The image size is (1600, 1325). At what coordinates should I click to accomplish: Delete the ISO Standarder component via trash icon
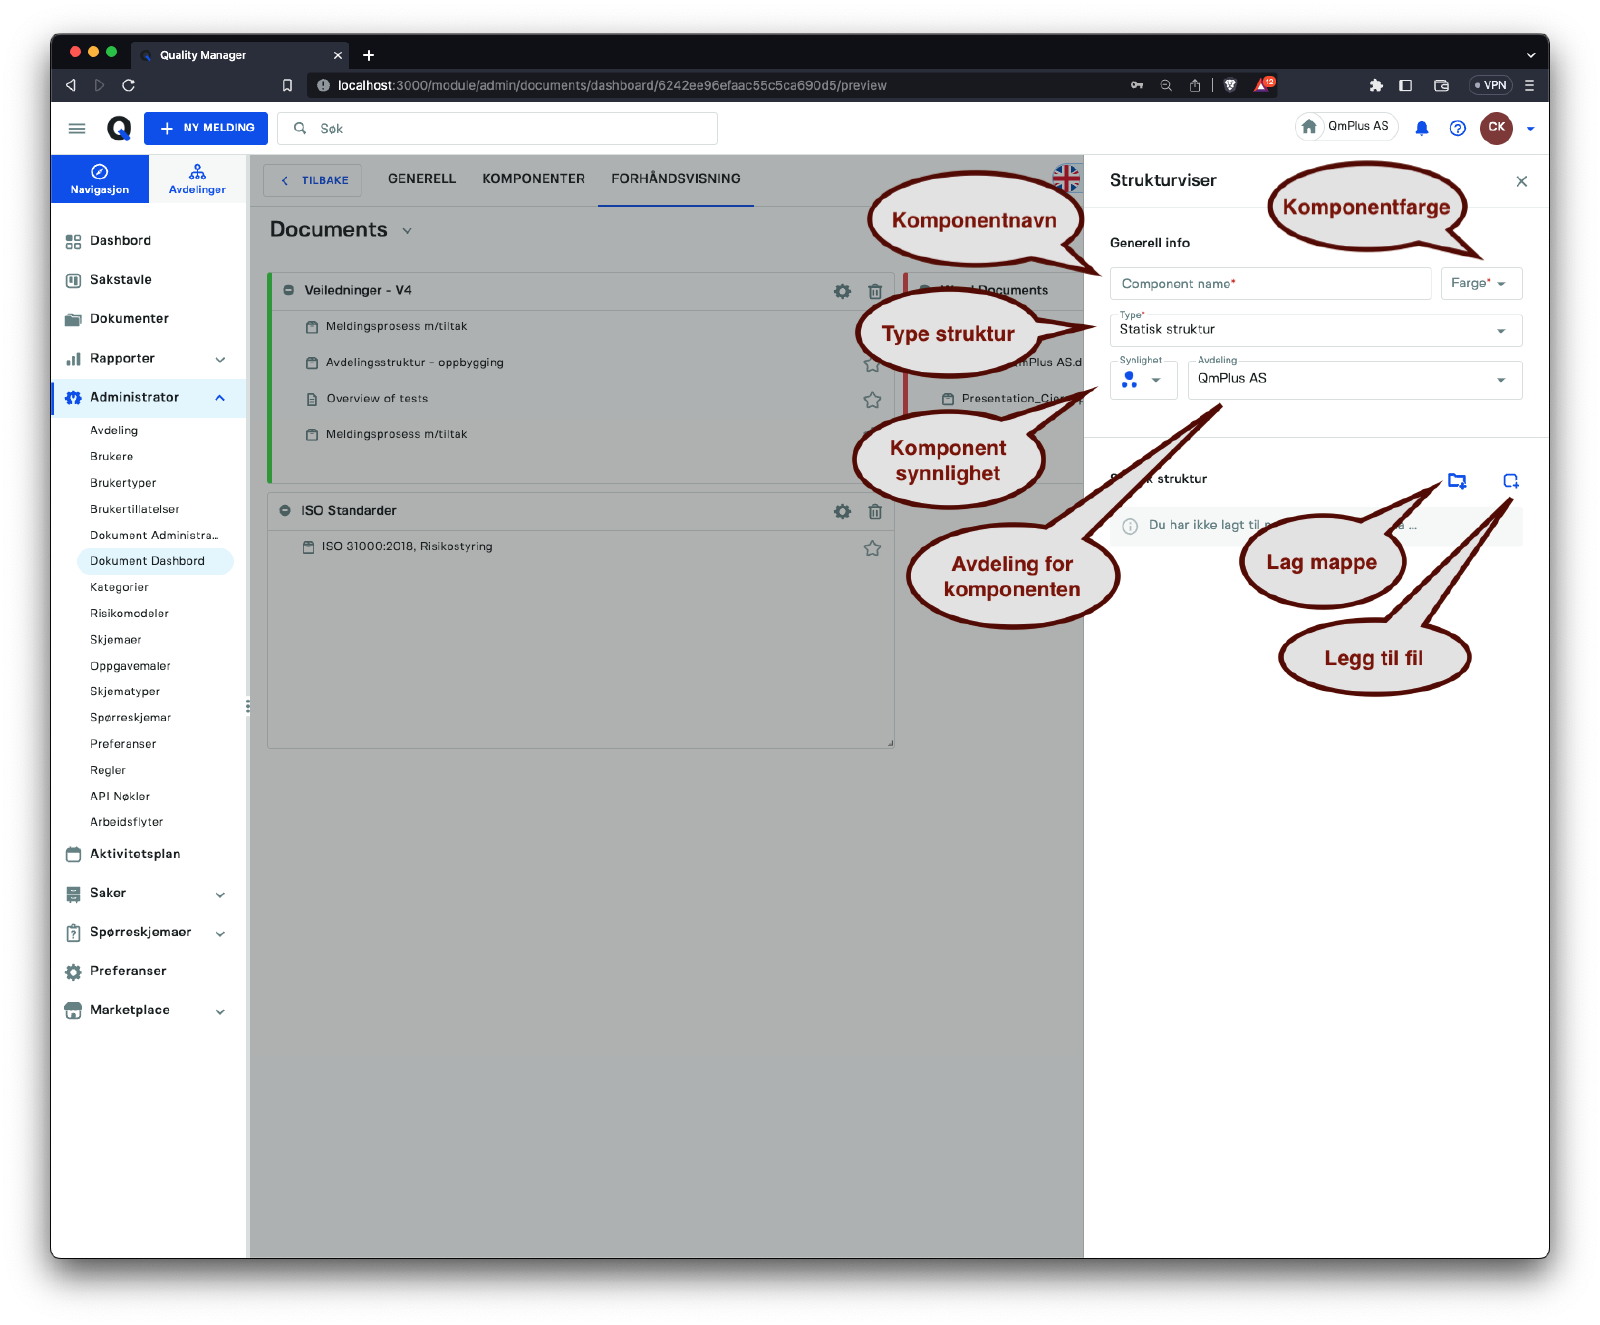coord(875,511)
